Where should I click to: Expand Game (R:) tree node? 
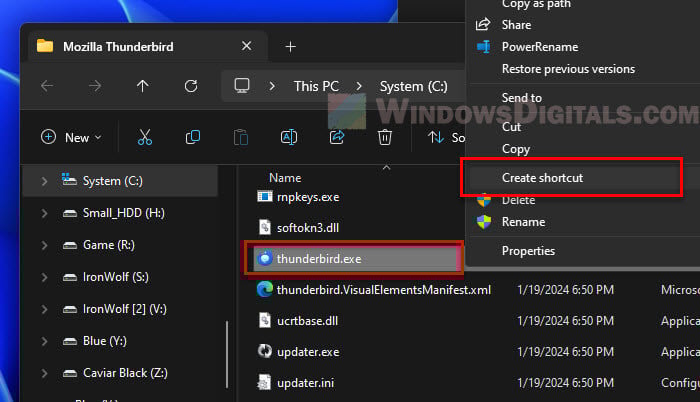coord(44,245)
